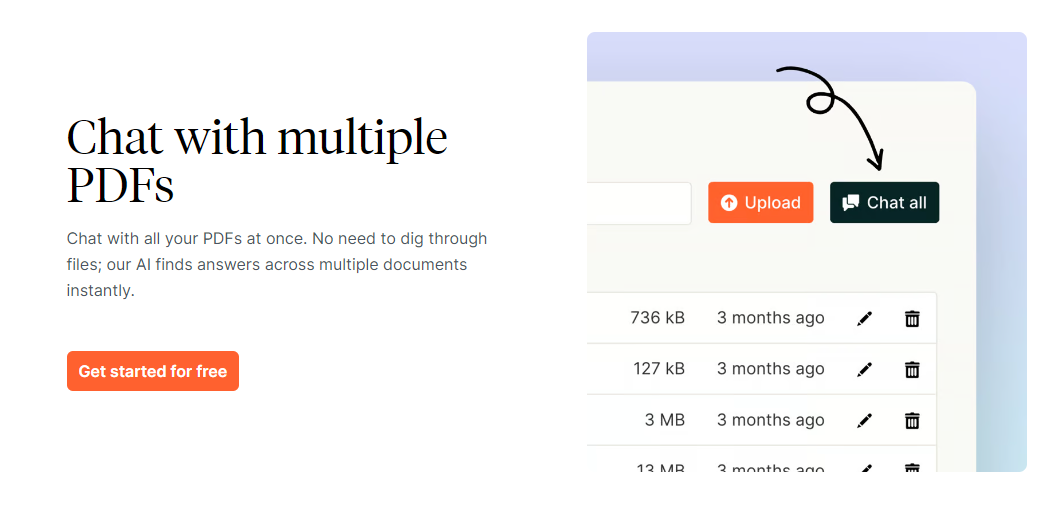Remove the 3 MB file with trash icon
The width and height of the screenshot is (1064, 514).
pyautogui.click(x=912, y=420)
